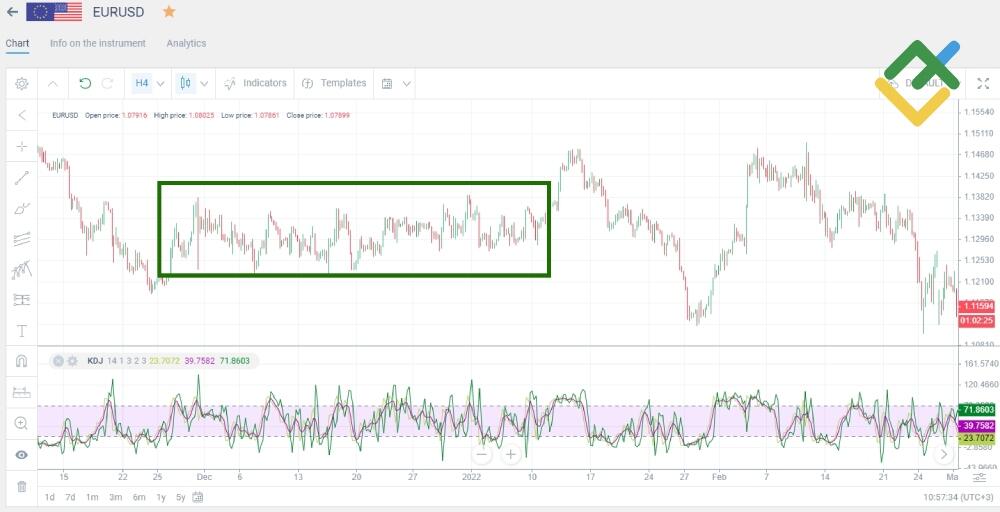Switch to Info on the instrument tab

click(98, 43)
